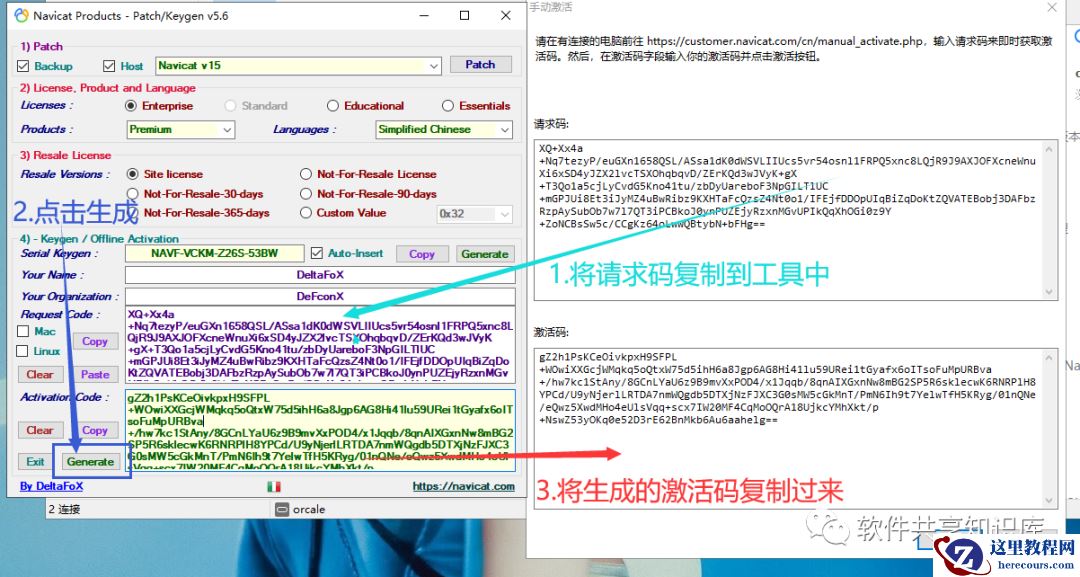Click the Your Organization field DeFconX
Viewport: 1080px width, 577px height.
coord(320,296)
